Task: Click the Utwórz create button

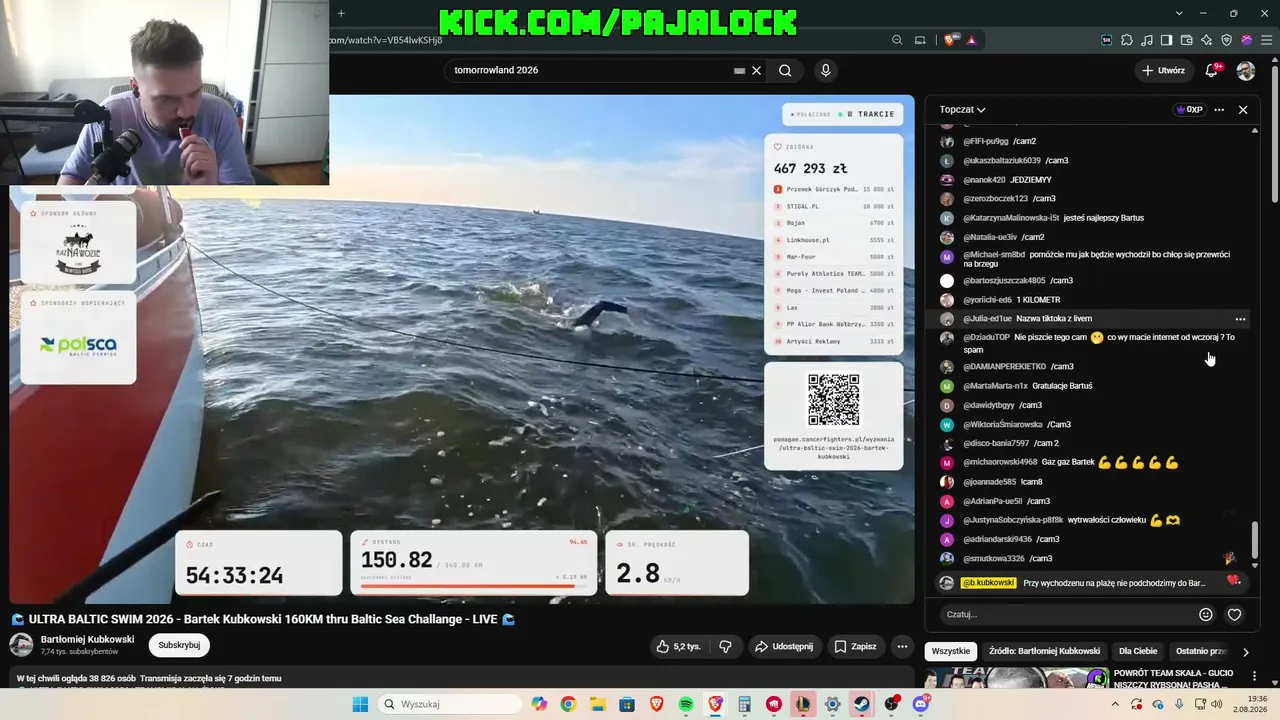Action: [1164, 70]
